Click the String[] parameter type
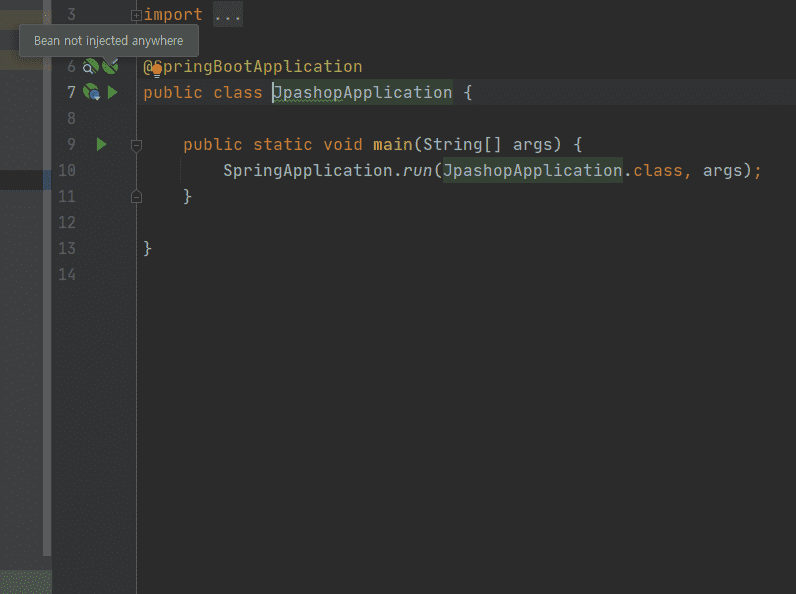 tap(462, 145)
